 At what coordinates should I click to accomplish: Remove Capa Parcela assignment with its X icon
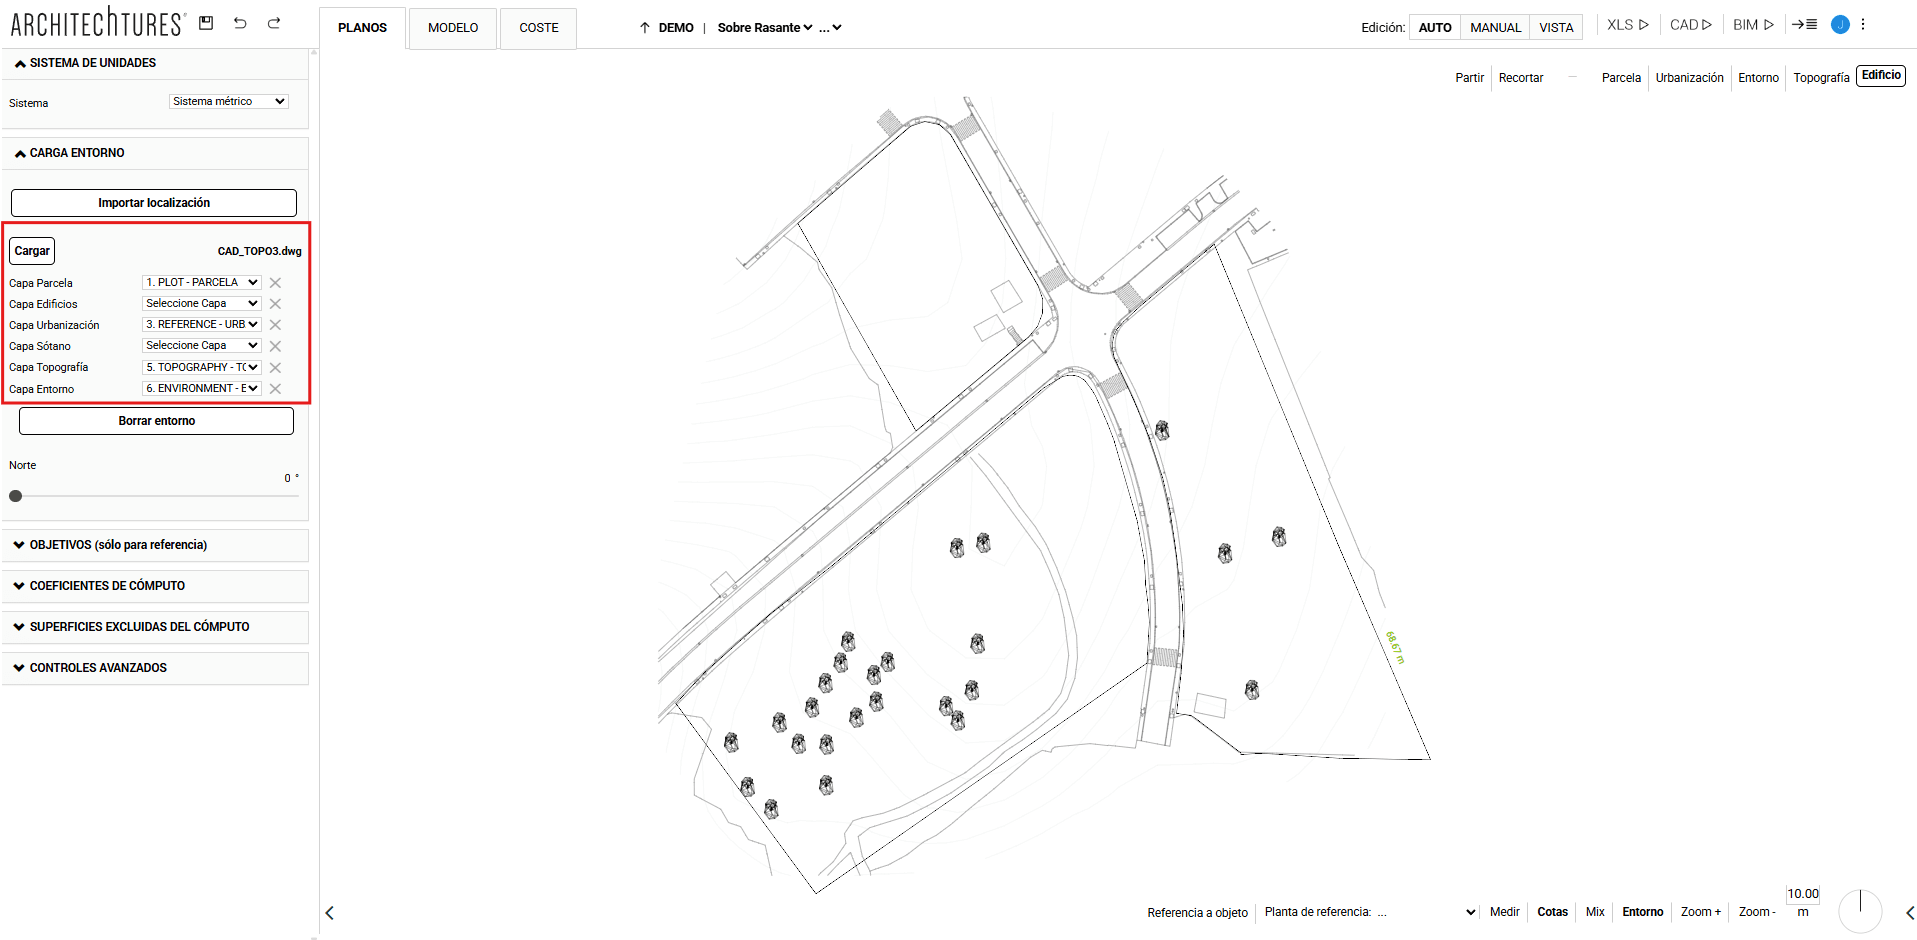click(275, 282)
